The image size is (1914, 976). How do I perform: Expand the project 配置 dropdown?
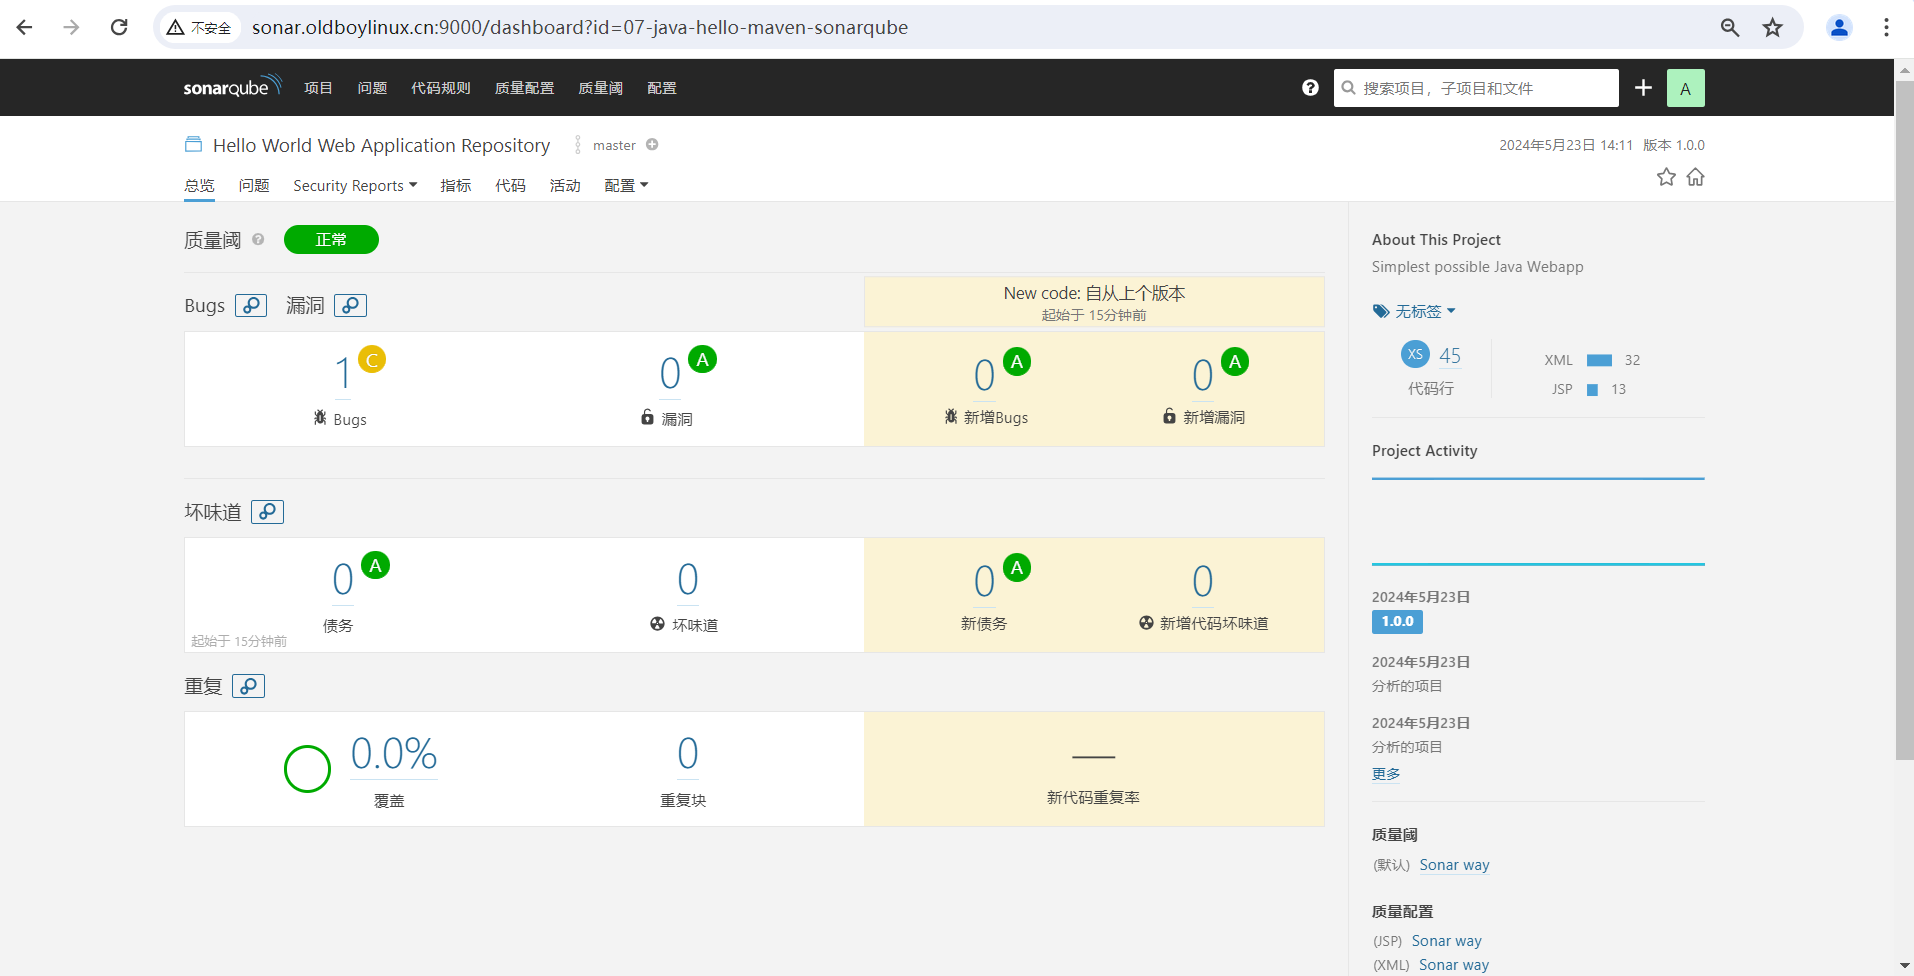626,185
